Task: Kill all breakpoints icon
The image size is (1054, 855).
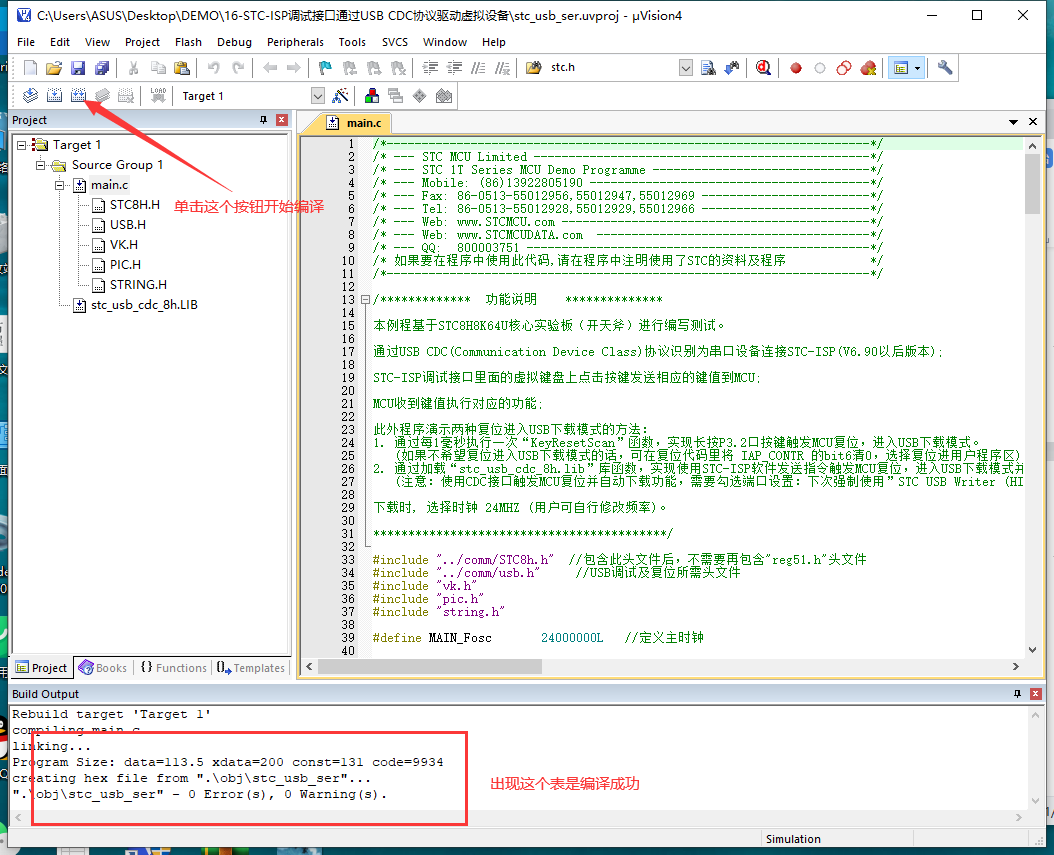Action: point(868,68)
